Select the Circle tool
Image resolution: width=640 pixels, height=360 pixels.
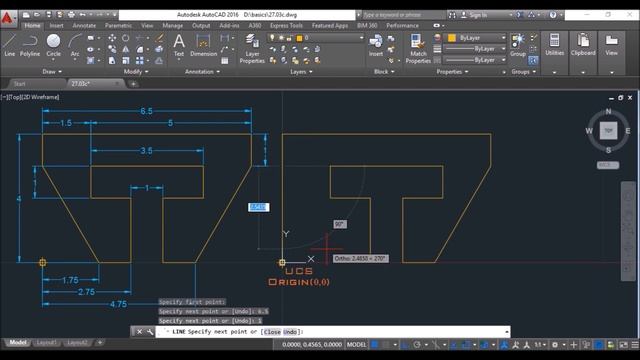(x=53, y=45)
